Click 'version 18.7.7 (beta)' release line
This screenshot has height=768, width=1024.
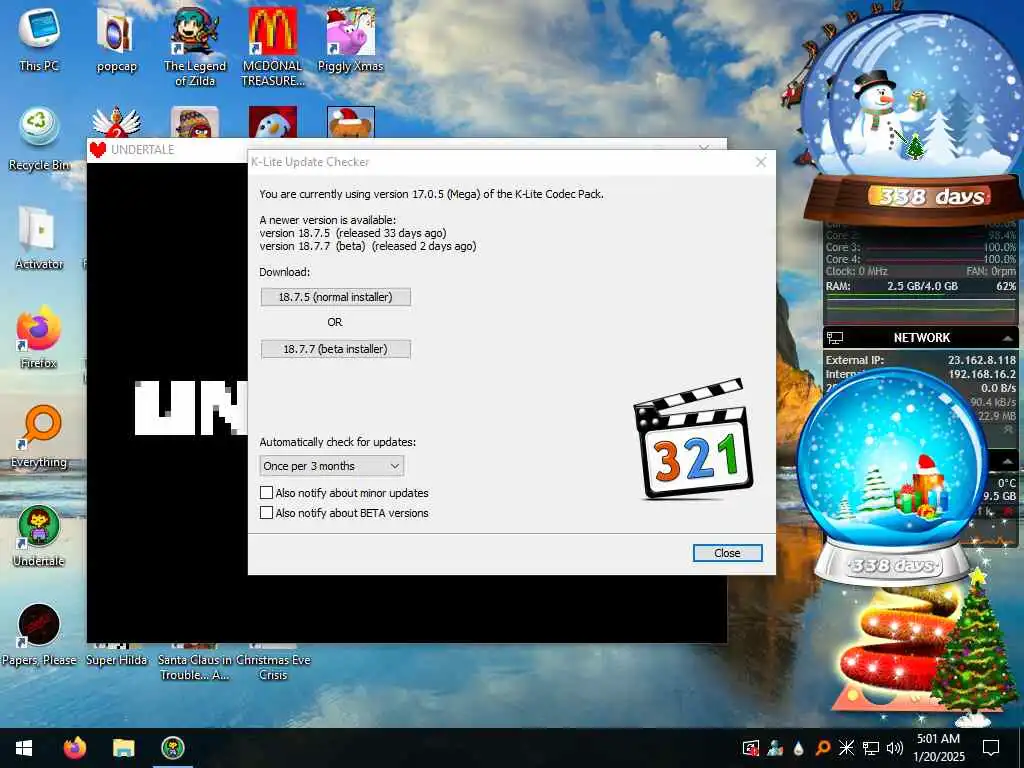368,246
